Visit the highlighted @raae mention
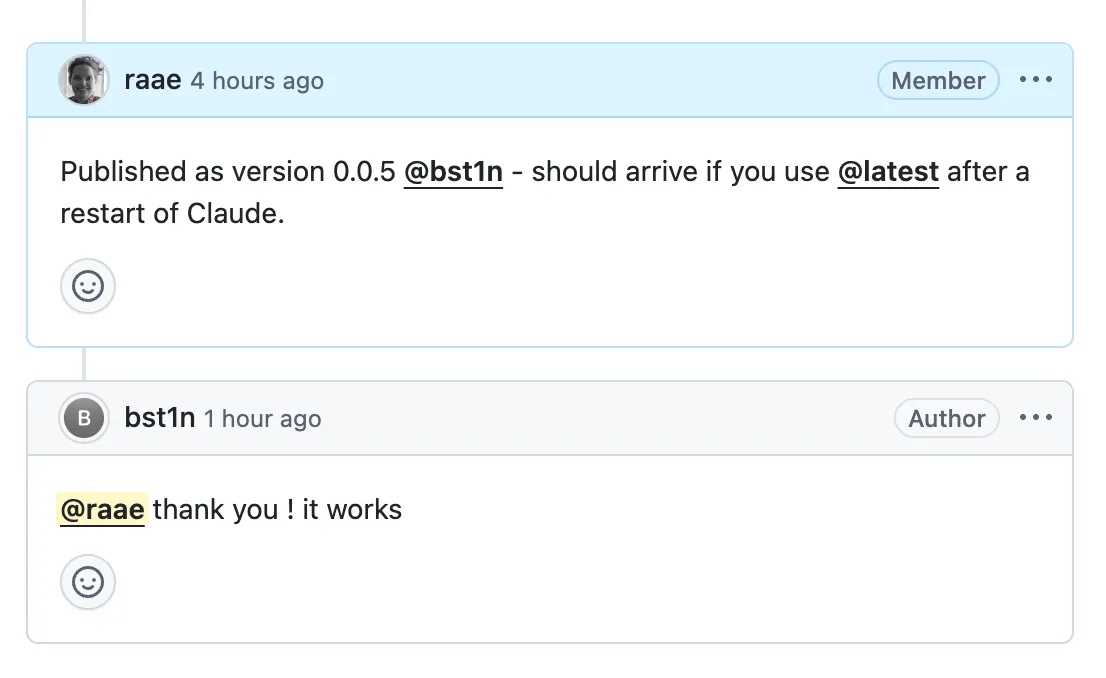 (102, 509)
